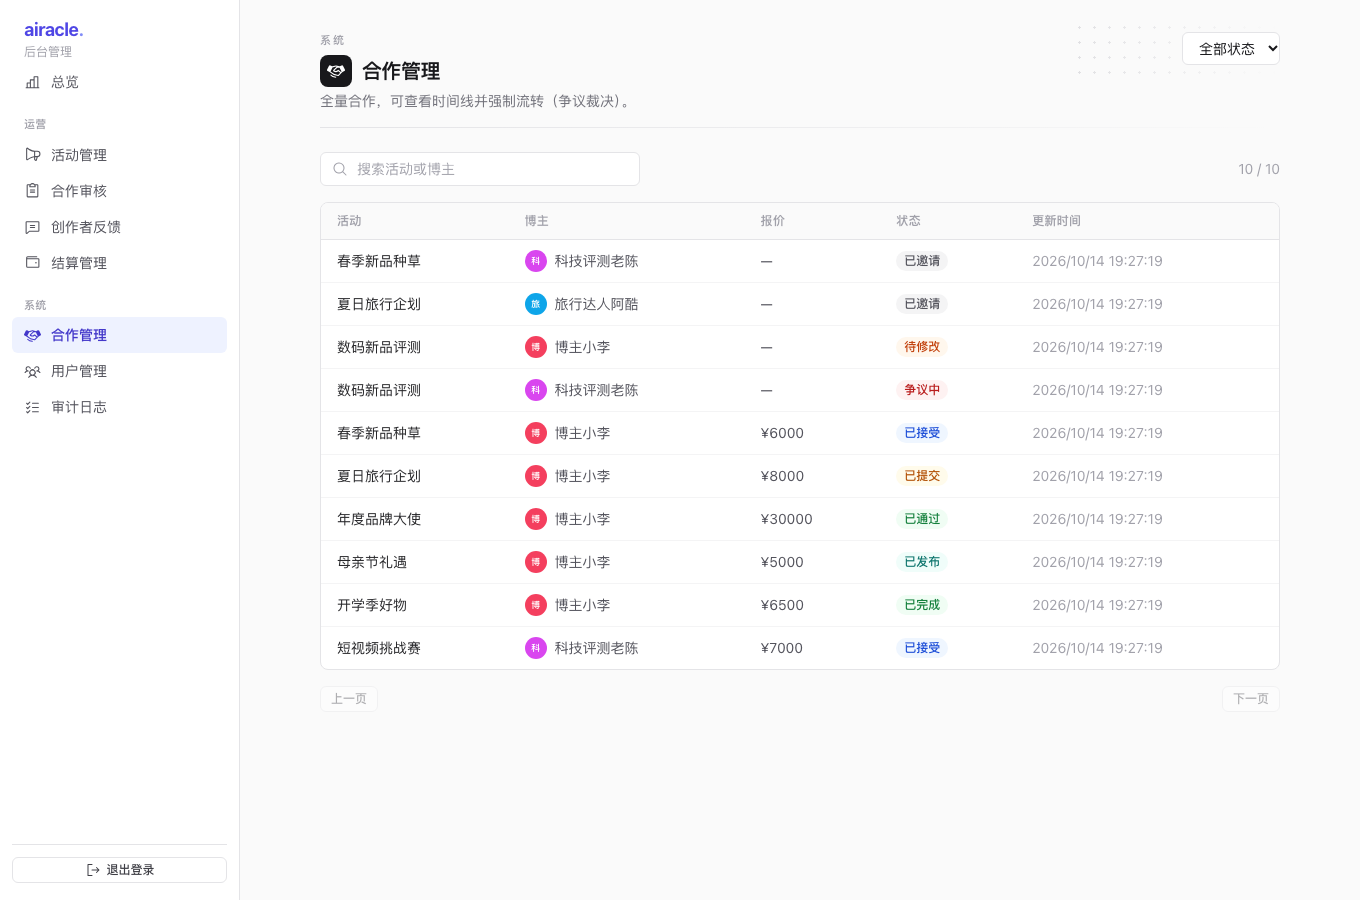Click 旅行达人阿酷 blogger name

click(x=596, y=304)
